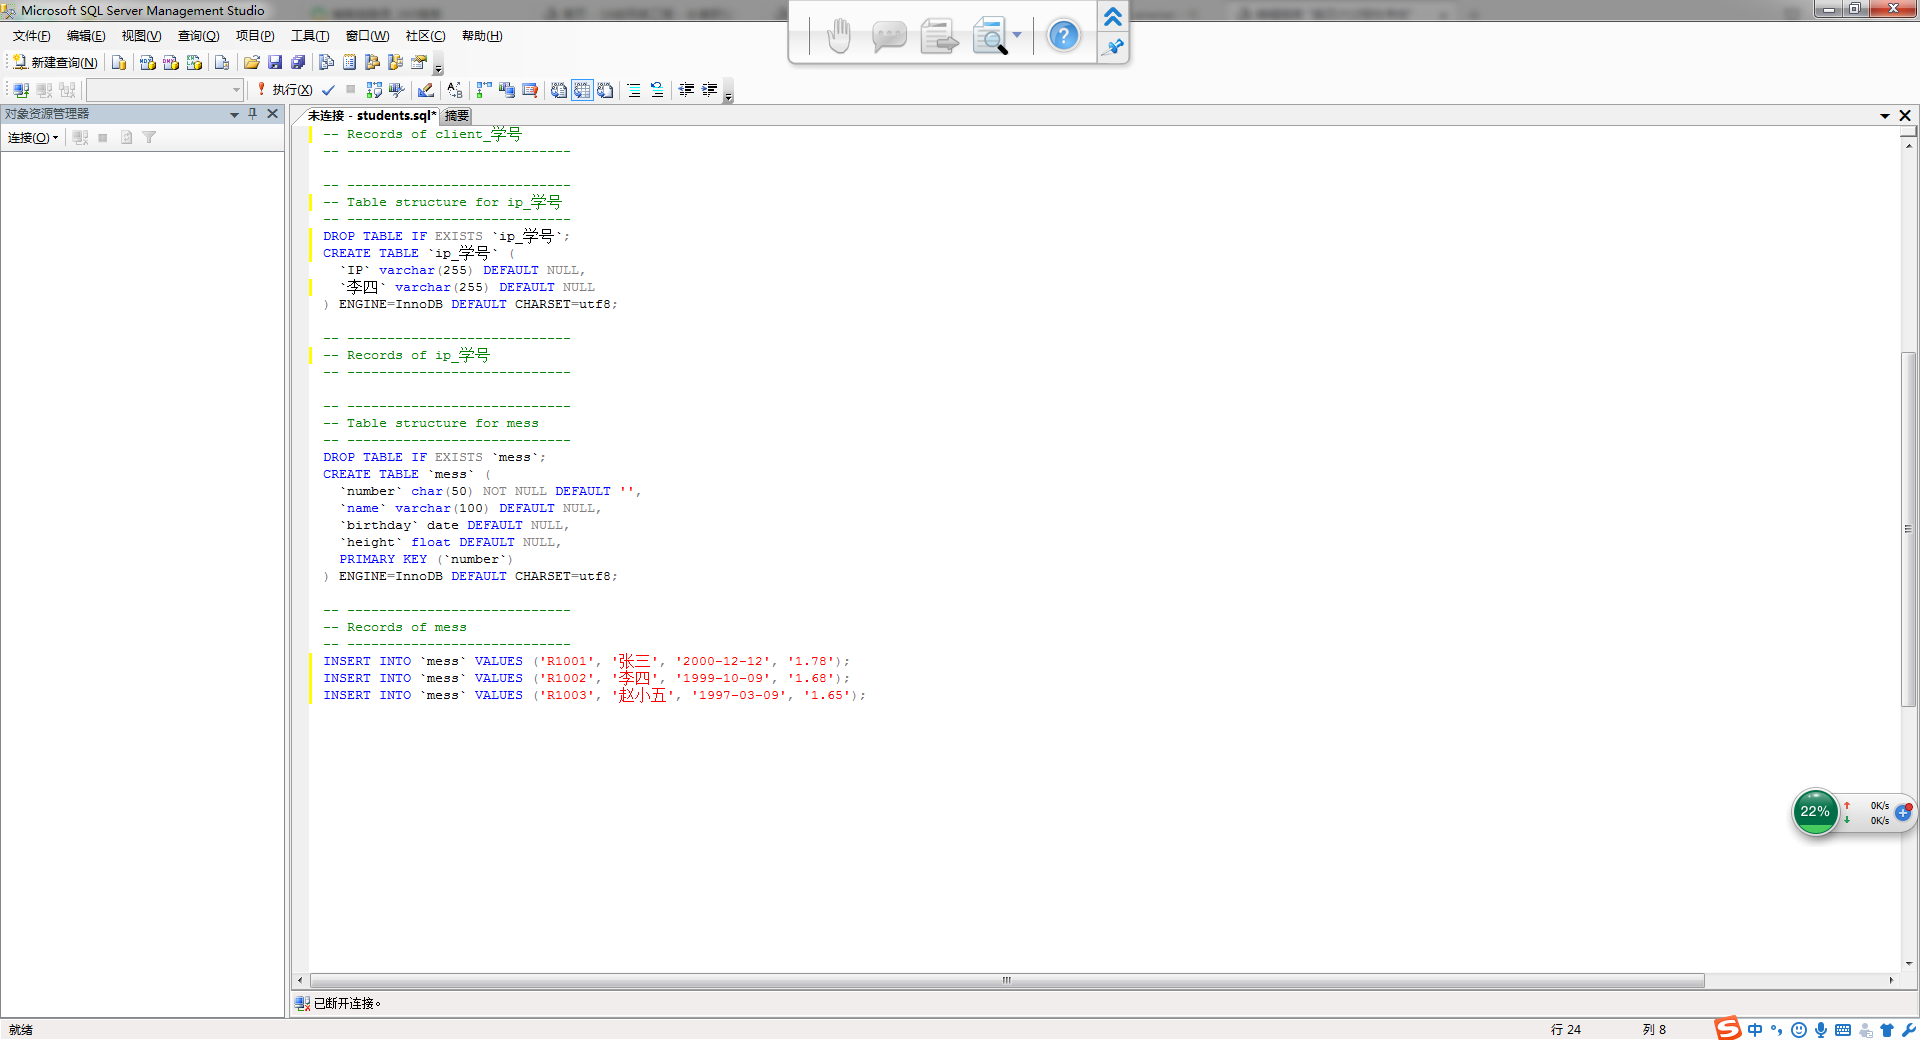Click the blue question mark help icon
The height and width of the screenshot is (1040, 1920).
tap(1063, 37)
